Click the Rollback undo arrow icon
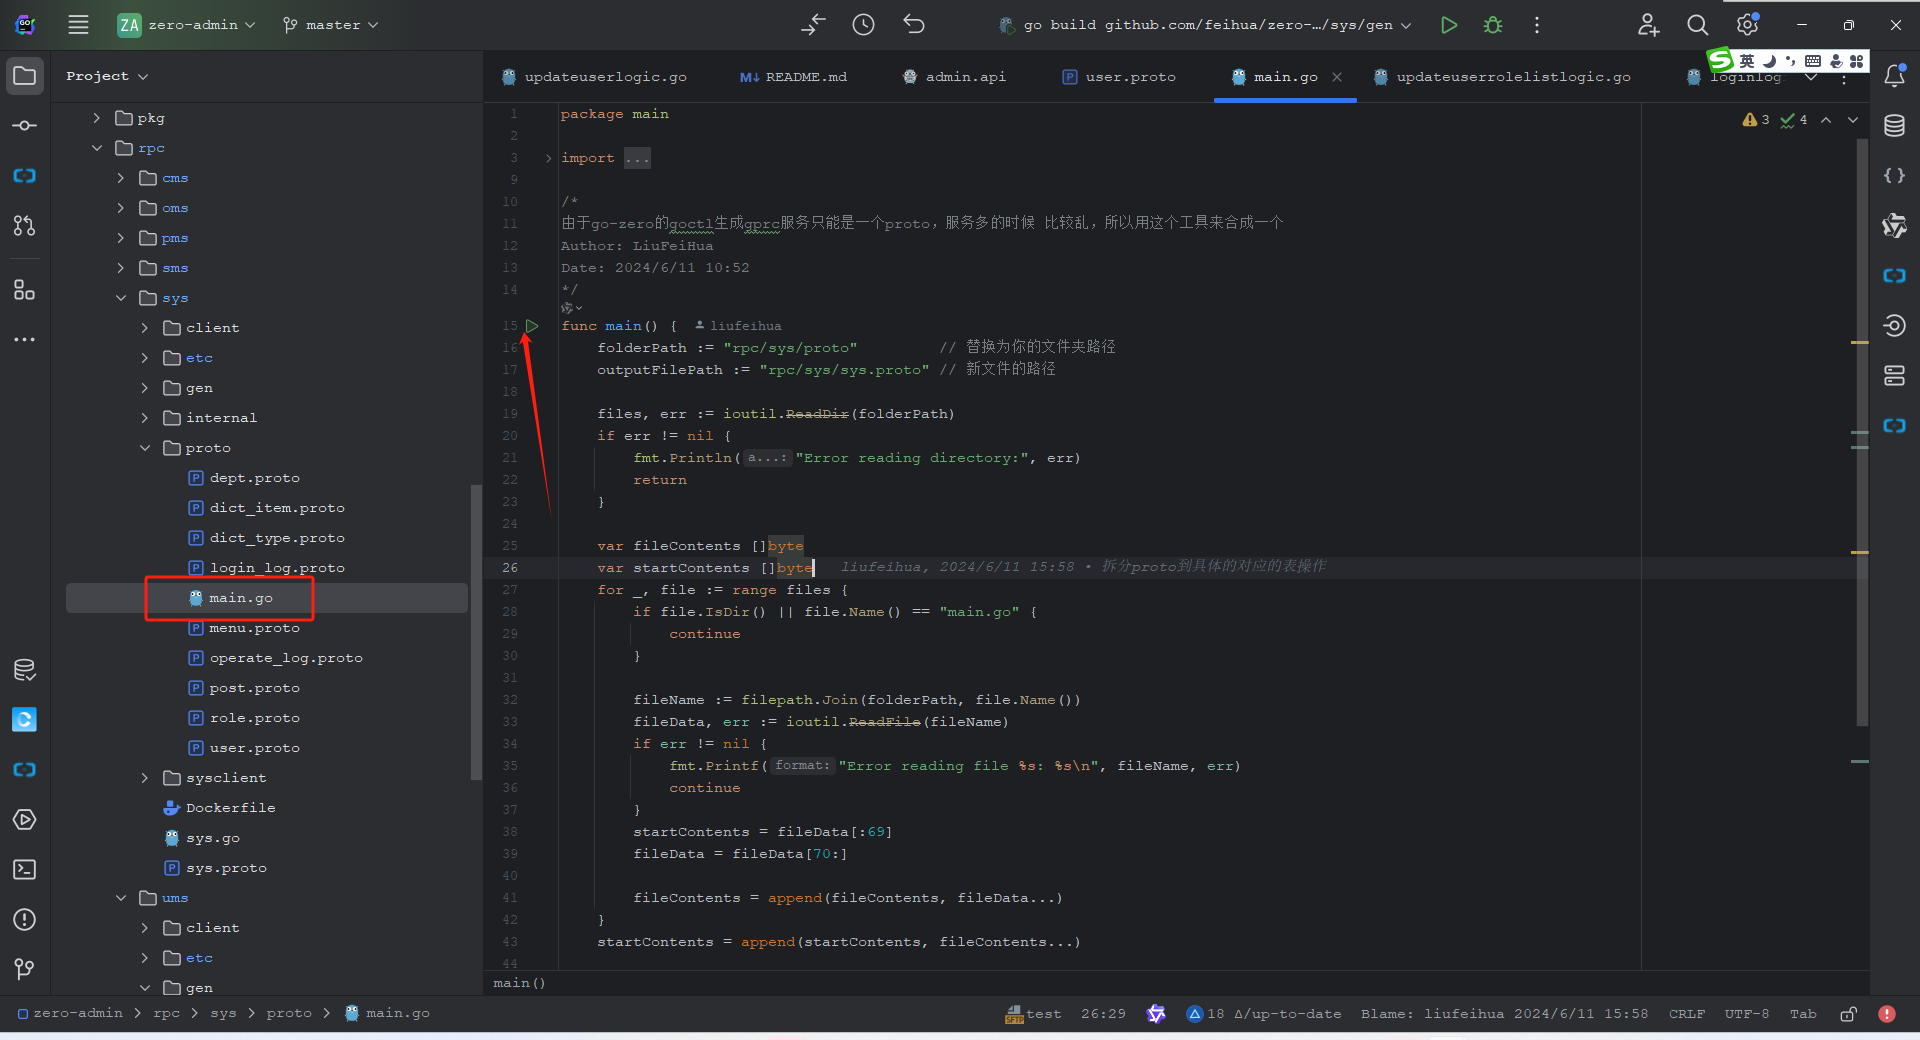Image resolution: width=1920 pixels, height=1040 pixels. [x=914, y=25]
